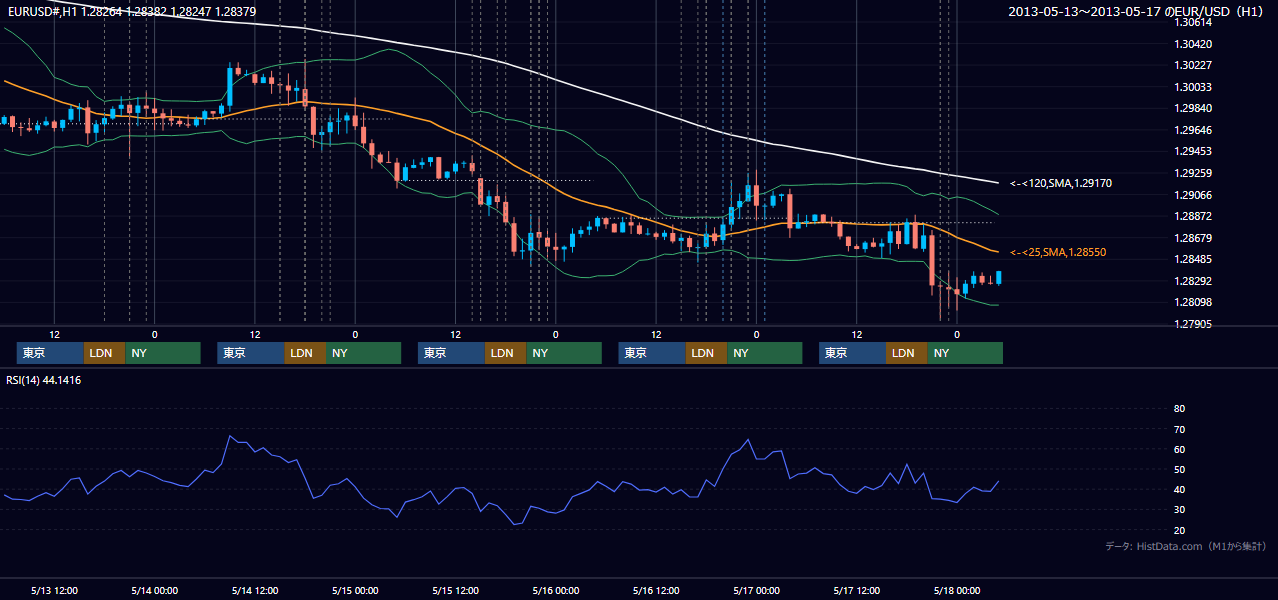Screen dimensions: 1278x600
Task: Select the RSI(14) 44.1416 indicator label
Action: tap(44, 380)
